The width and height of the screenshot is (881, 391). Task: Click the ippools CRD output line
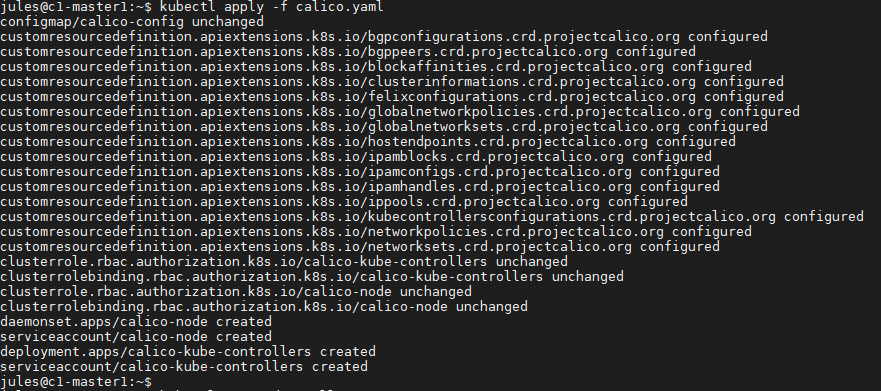coord(344,202)
